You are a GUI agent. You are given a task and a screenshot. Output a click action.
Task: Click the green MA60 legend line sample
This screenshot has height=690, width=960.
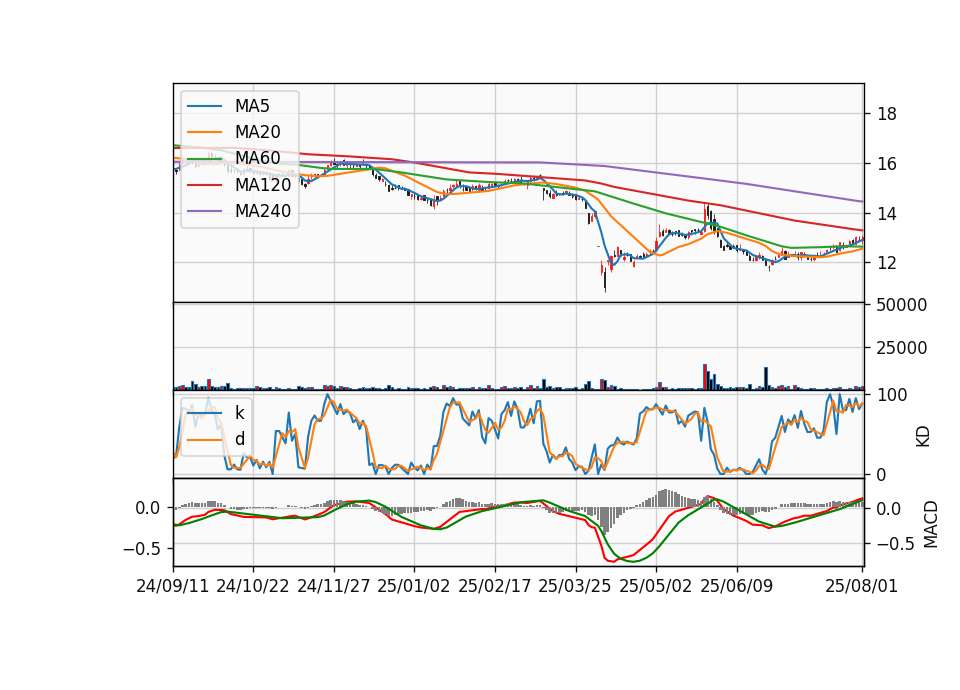tap(204, 158)
